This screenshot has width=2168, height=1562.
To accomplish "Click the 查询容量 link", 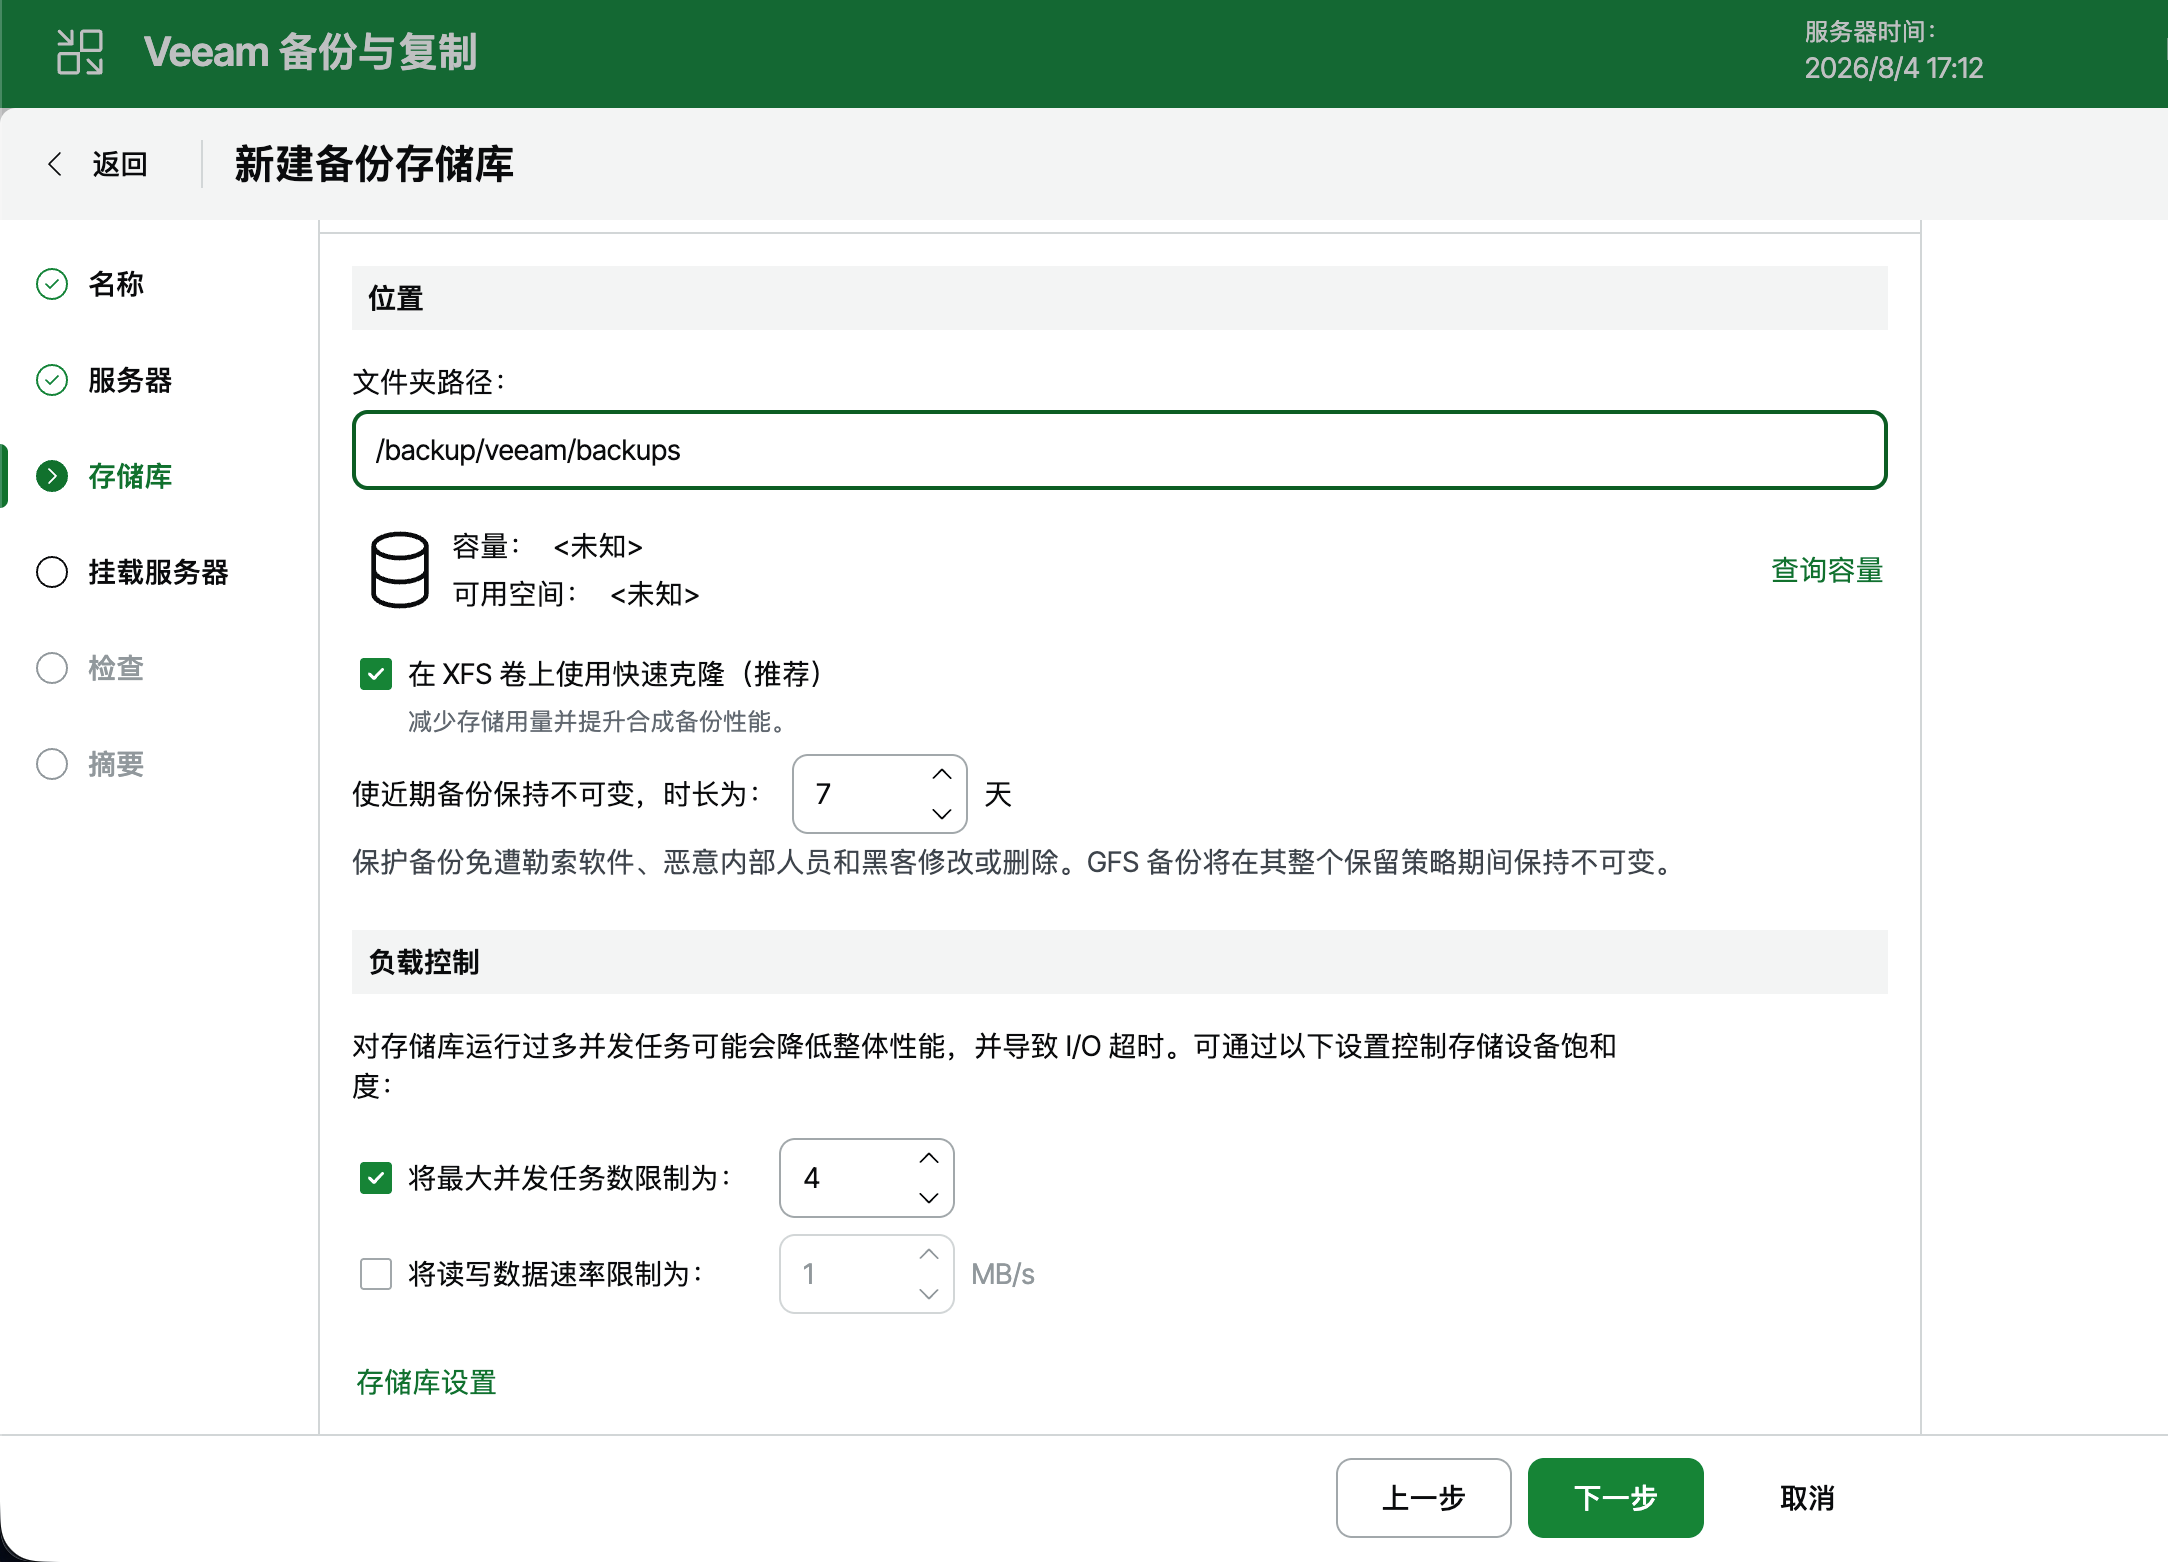I will (1827, 570).
